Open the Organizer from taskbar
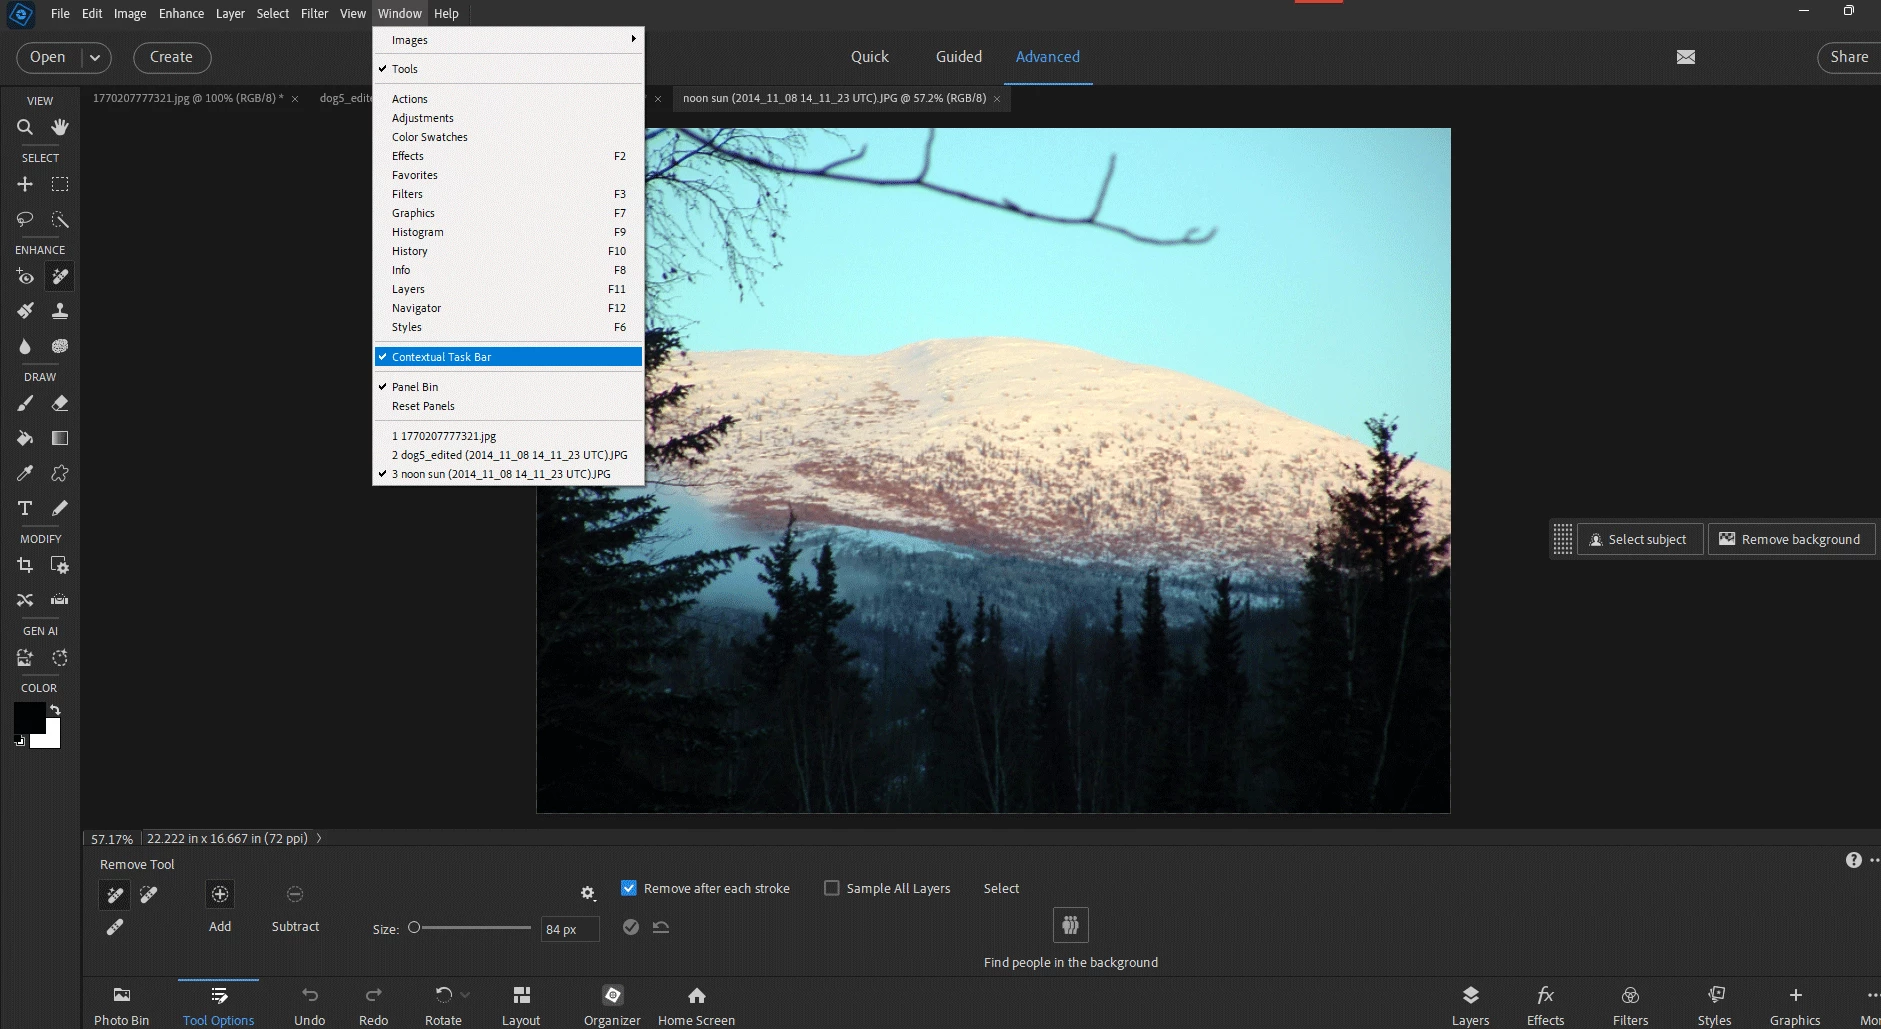The image size is (1881, 1029). click(x=612, y=1004)
